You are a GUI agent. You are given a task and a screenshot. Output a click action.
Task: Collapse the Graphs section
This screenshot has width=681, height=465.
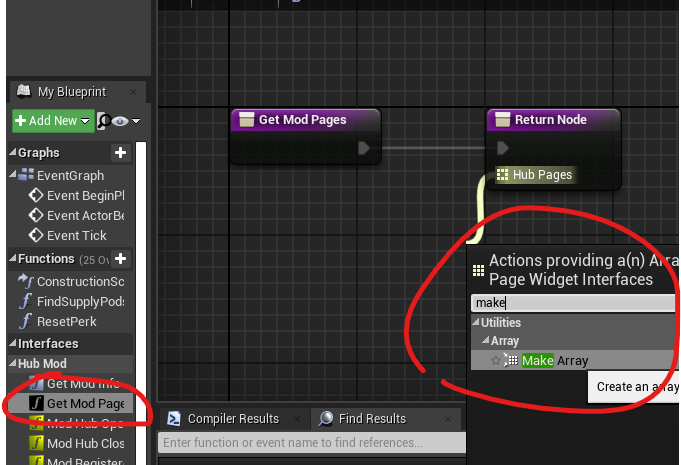click(x=13, y=152)
